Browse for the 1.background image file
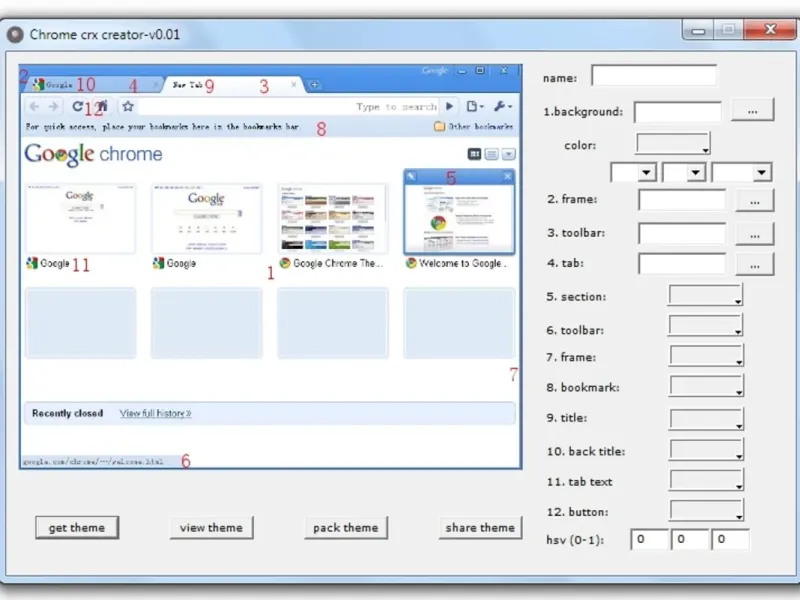Screen dimensions: 800x600 [753, 111]
